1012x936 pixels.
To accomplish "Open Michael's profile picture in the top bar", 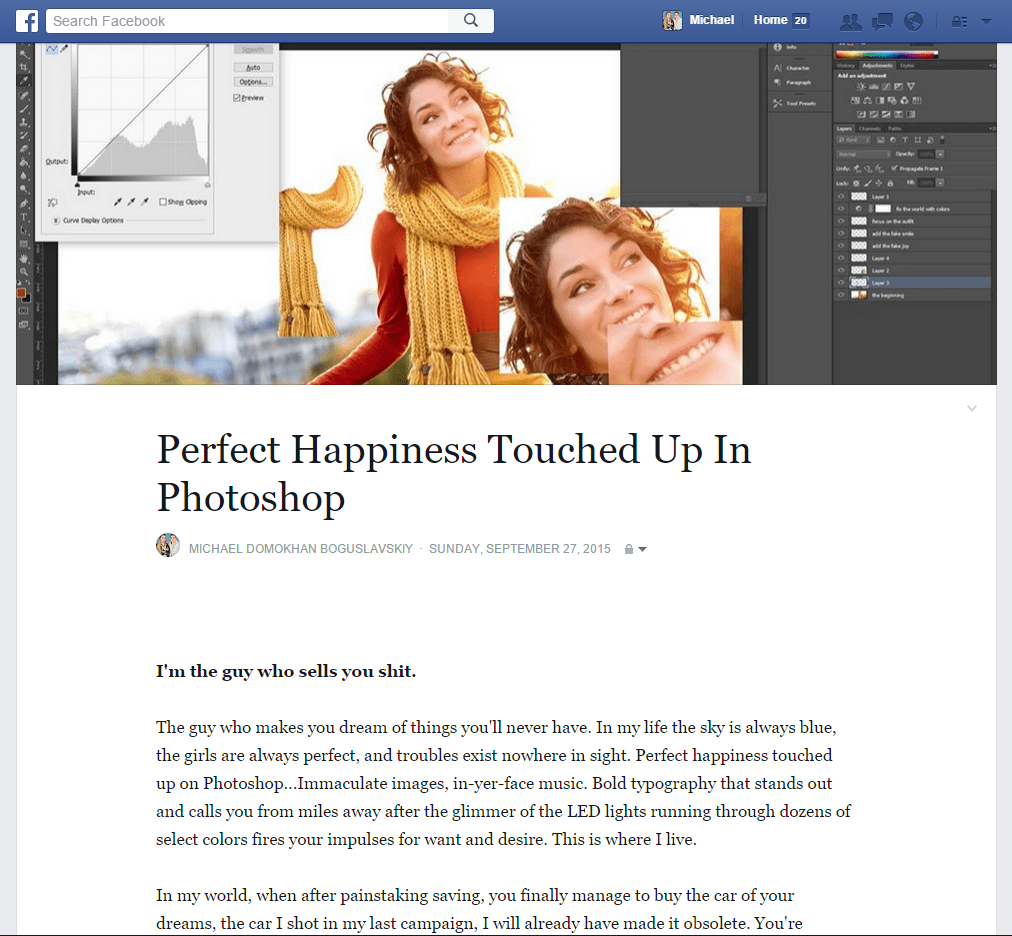I will click(672, 21).
